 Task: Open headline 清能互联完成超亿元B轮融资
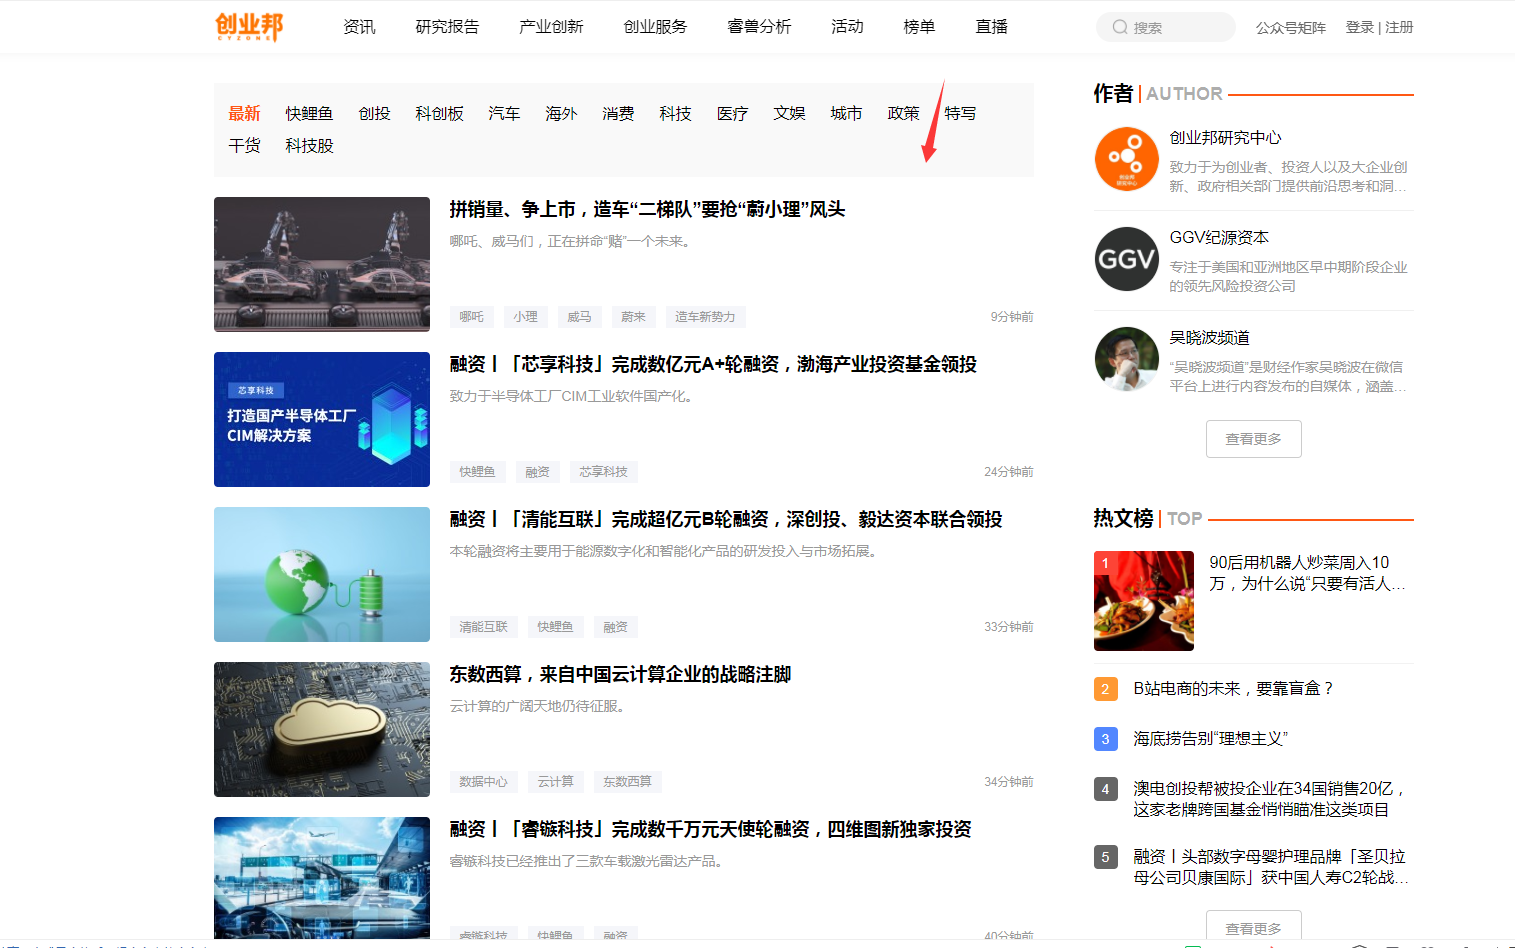click(x=726, y=519)
